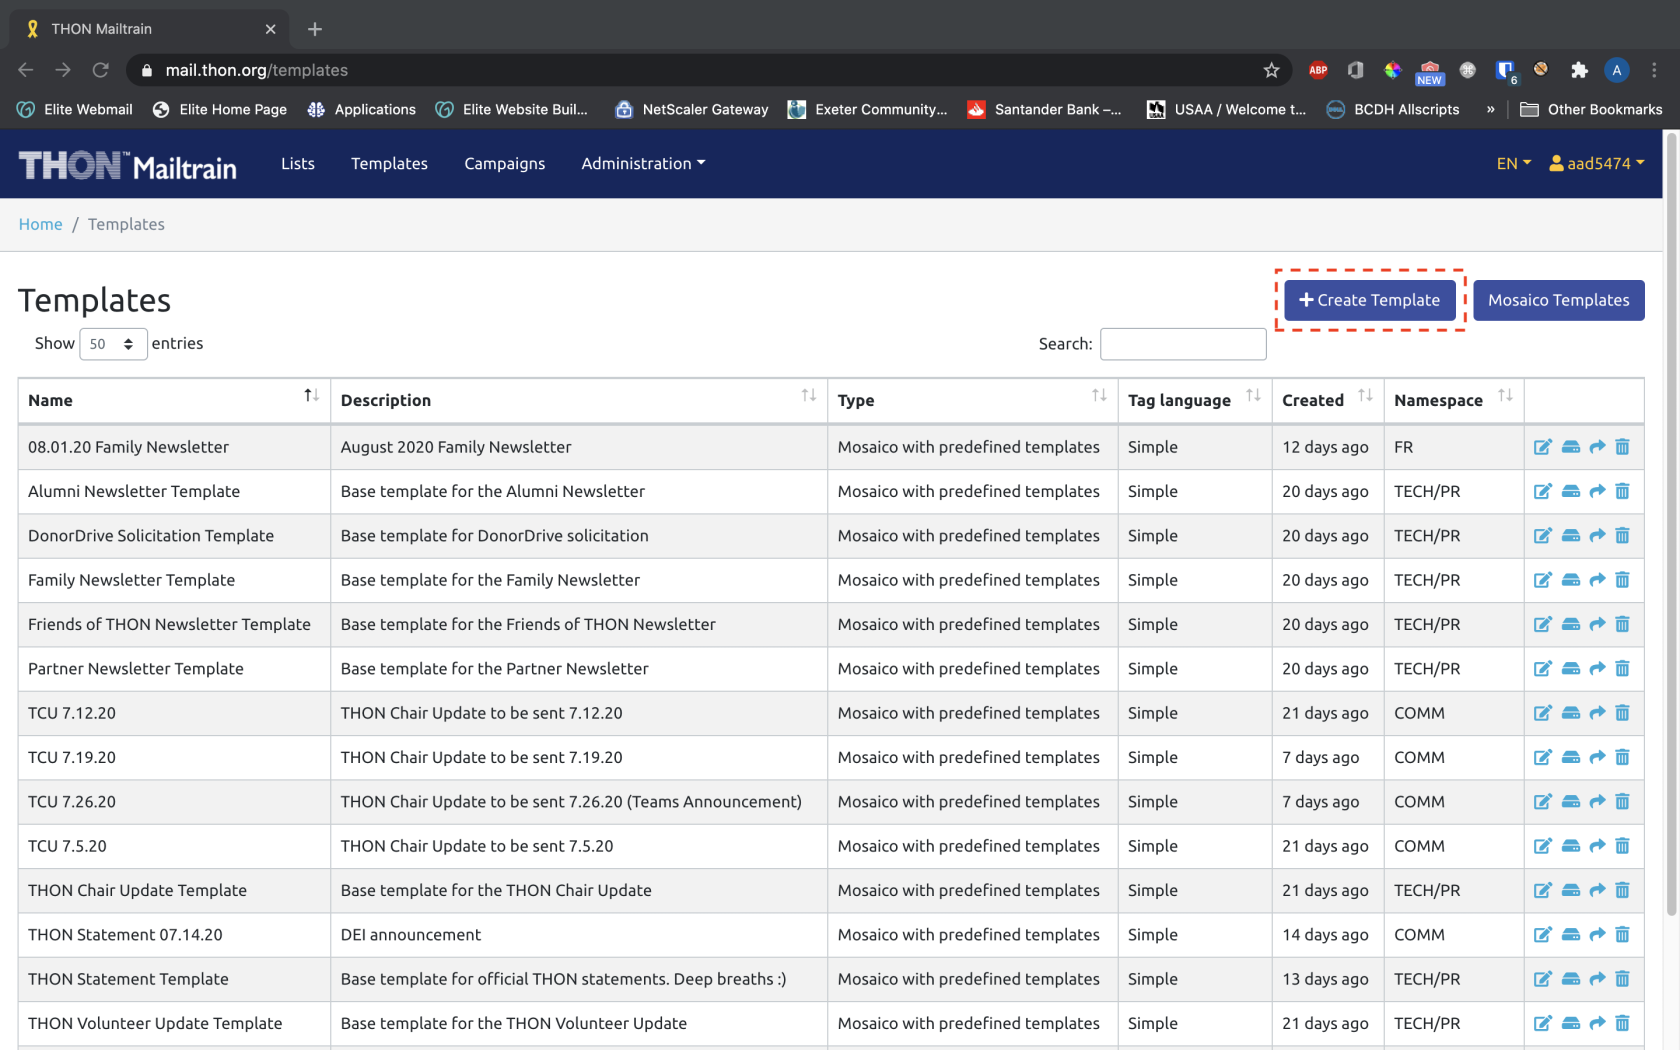Select the THON Mailtrain browser tab

click(149, 29)
